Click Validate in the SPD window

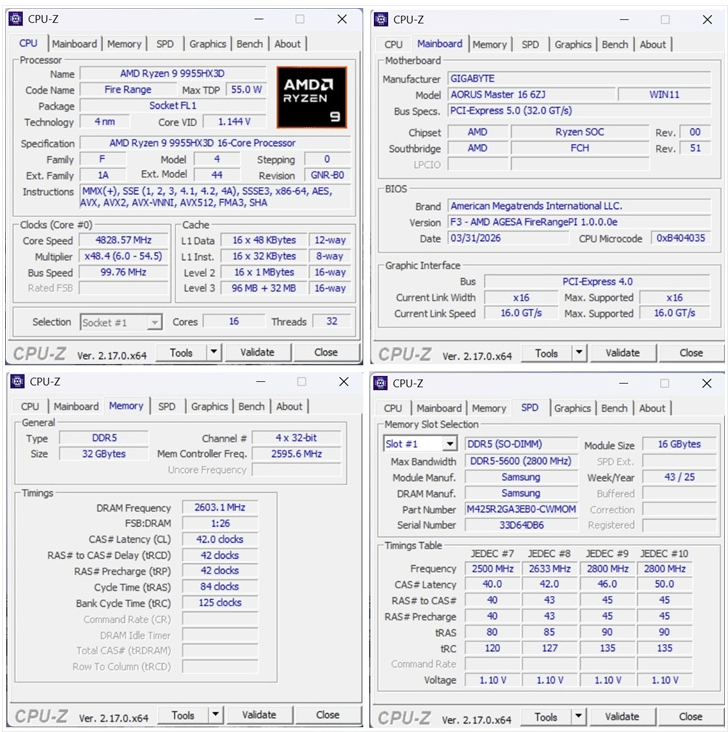(x=622, y=717)
